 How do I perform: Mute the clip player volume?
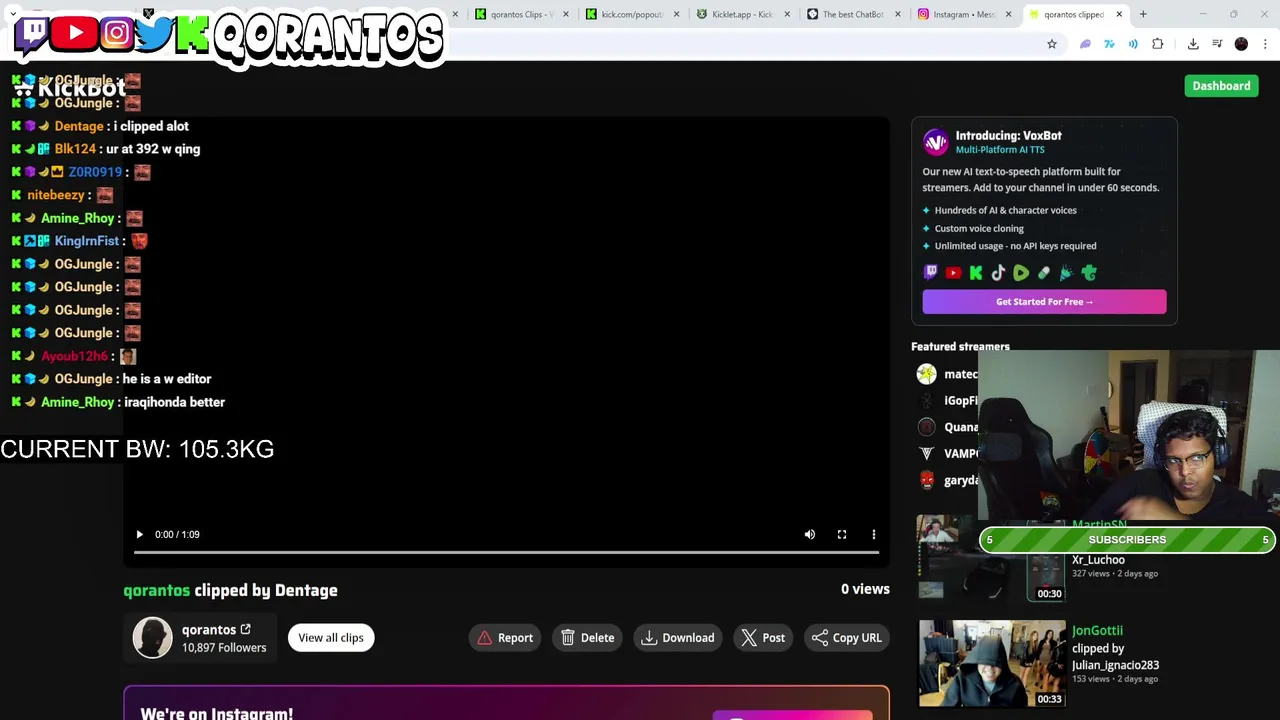point(810,534)
